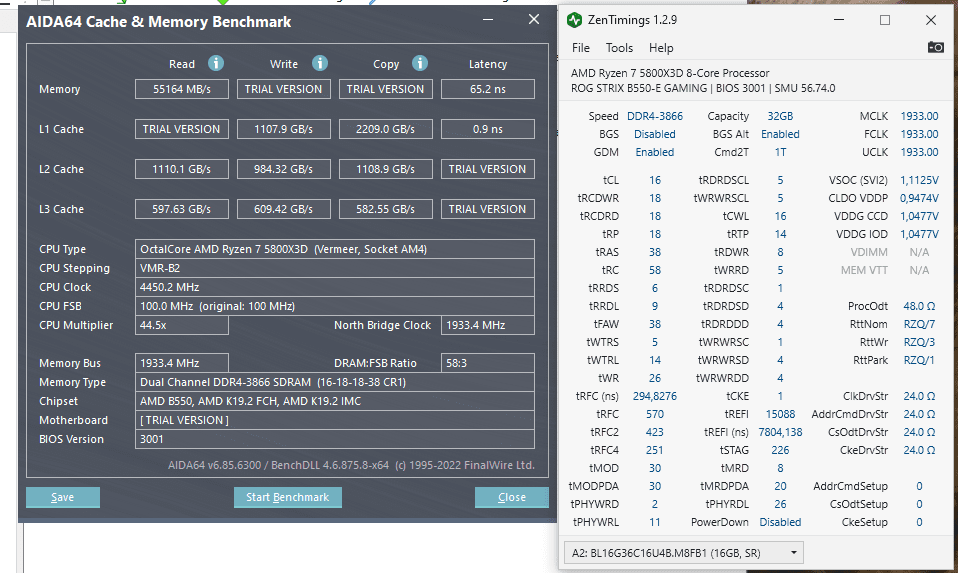Click the CPU Clock value 4450.2 MHz
958x573 pixels.
click(x=335, y=287)
